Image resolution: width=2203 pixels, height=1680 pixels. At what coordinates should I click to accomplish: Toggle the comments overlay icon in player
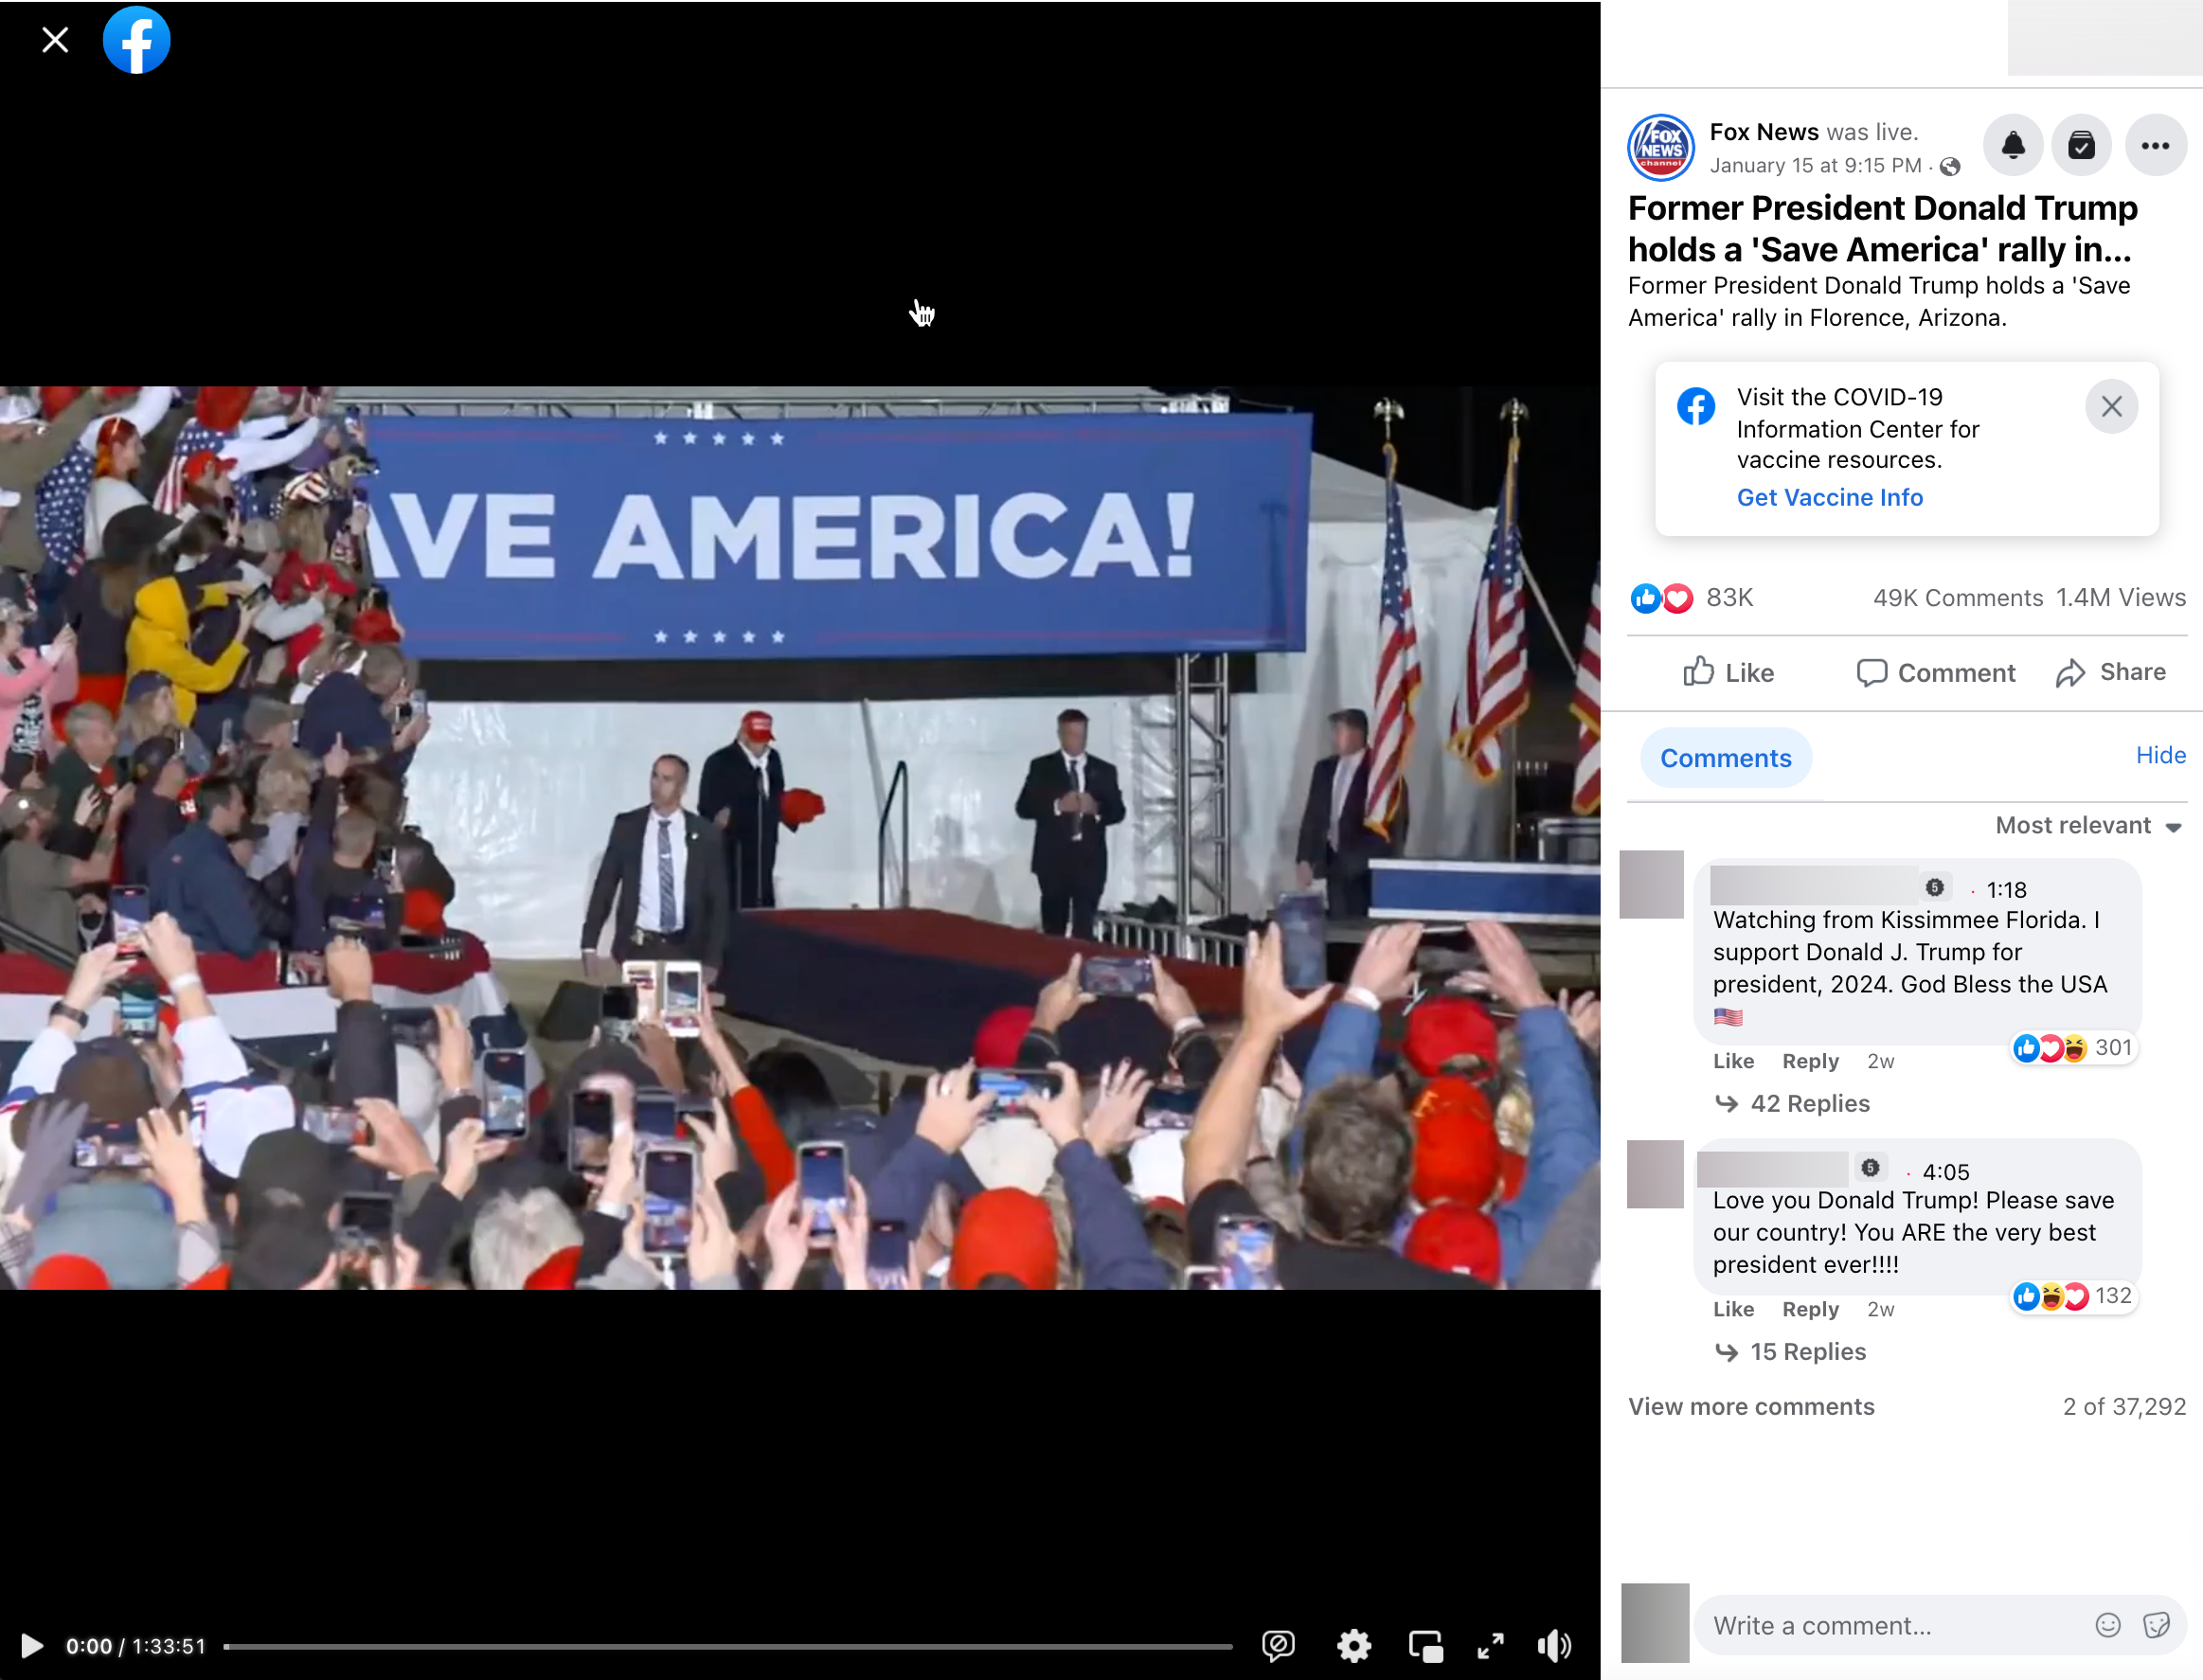[1278, 1645]
